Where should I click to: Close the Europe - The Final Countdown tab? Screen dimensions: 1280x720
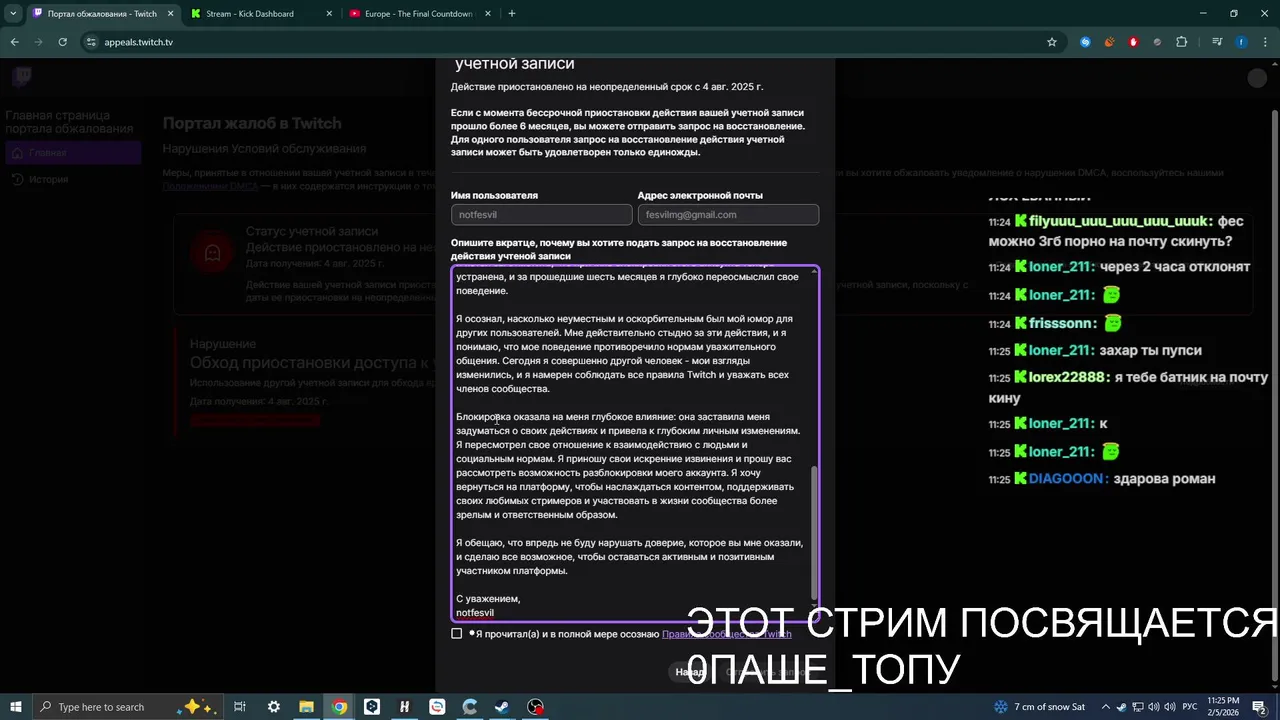(486, 14)
